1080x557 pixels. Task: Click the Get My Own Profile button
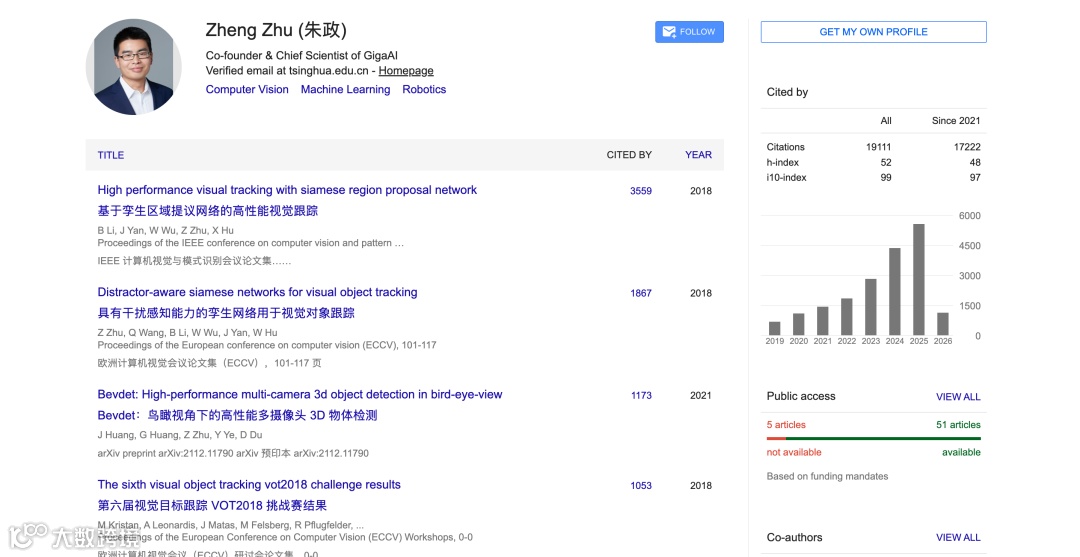coord(873,32)
